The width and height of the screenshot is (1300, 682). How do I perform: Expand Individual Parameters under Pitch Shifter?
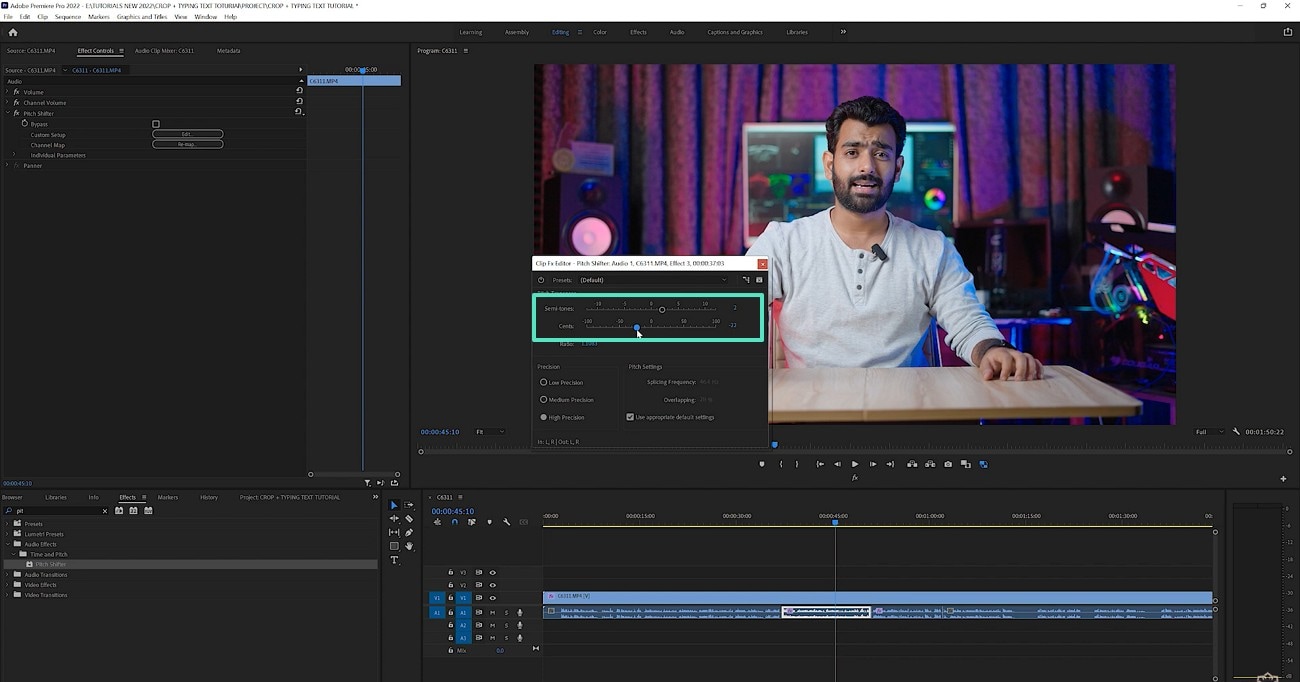point(14,155)
